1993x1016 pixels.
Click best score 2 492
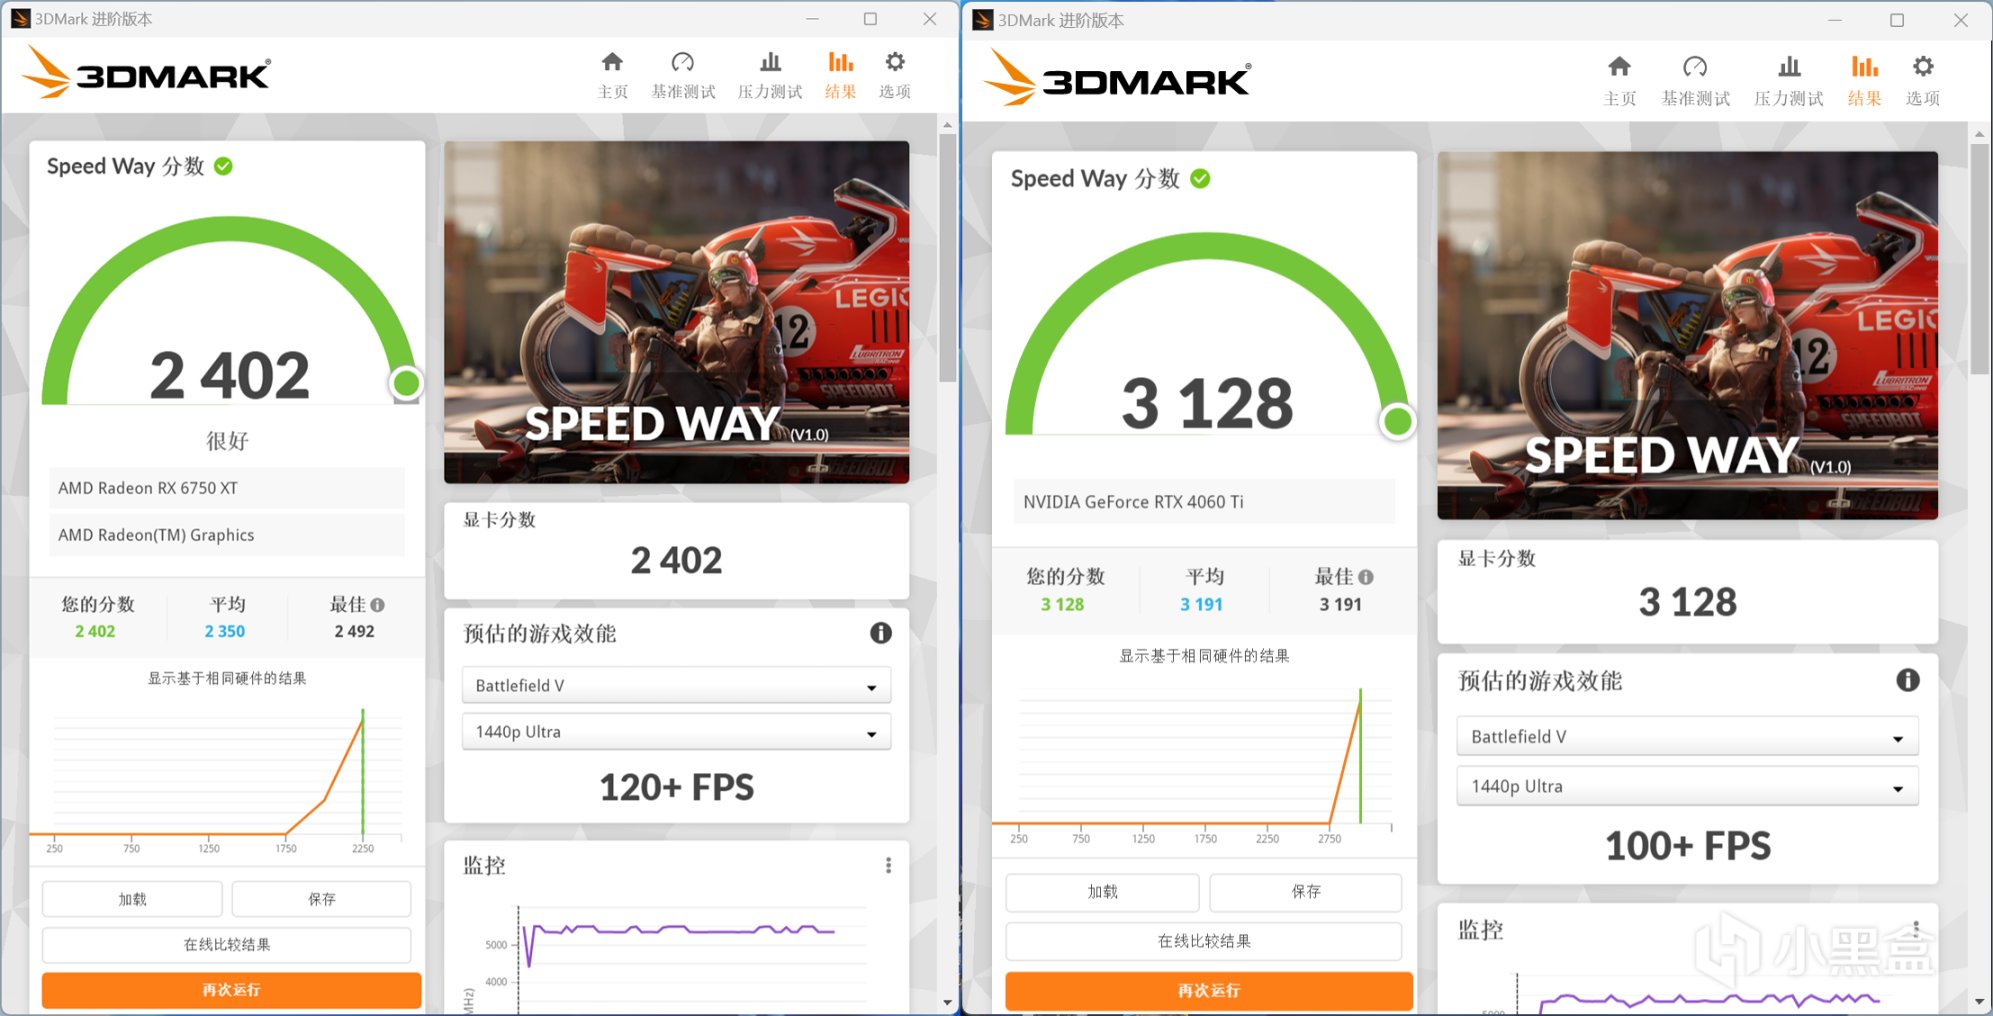[354, 632]
